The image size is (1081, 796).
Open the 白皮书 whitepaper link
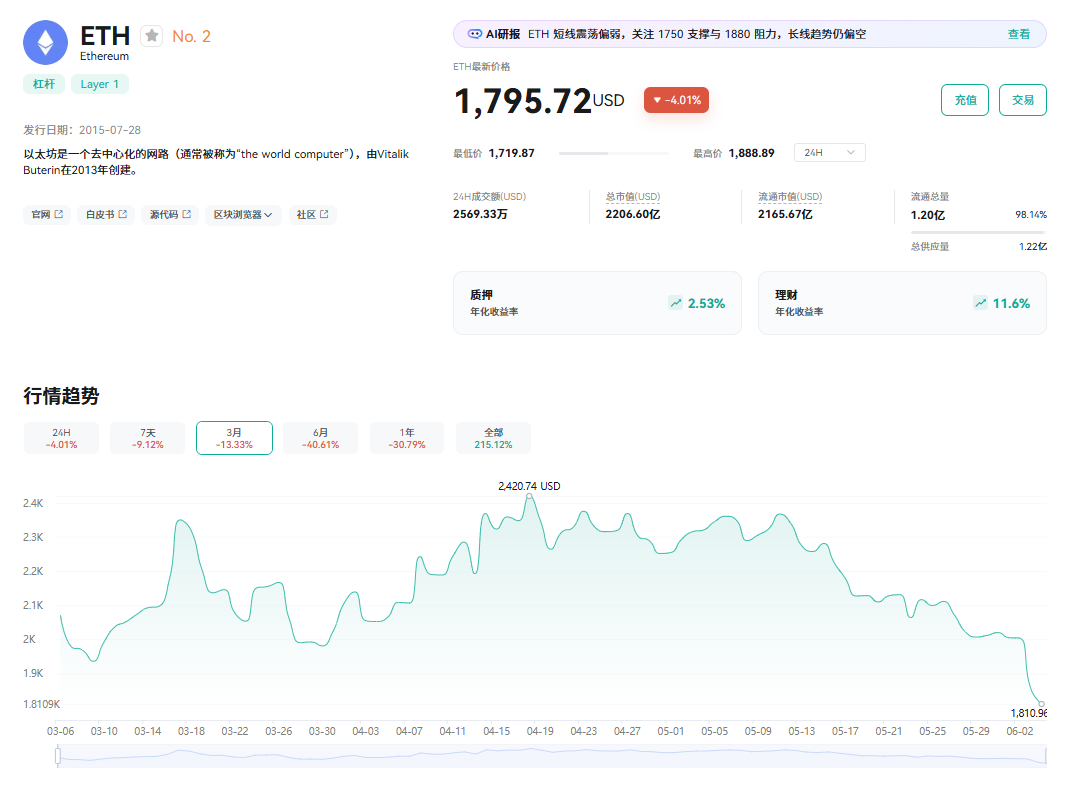106,214
